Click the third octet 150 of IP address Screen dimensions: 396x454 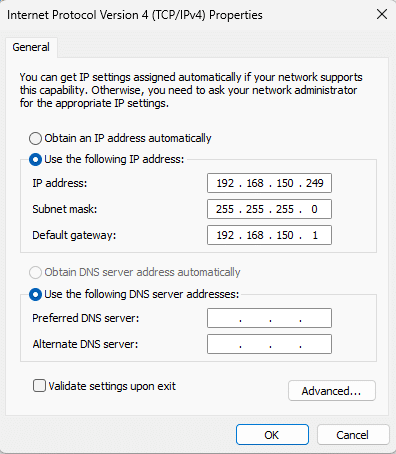285,183
